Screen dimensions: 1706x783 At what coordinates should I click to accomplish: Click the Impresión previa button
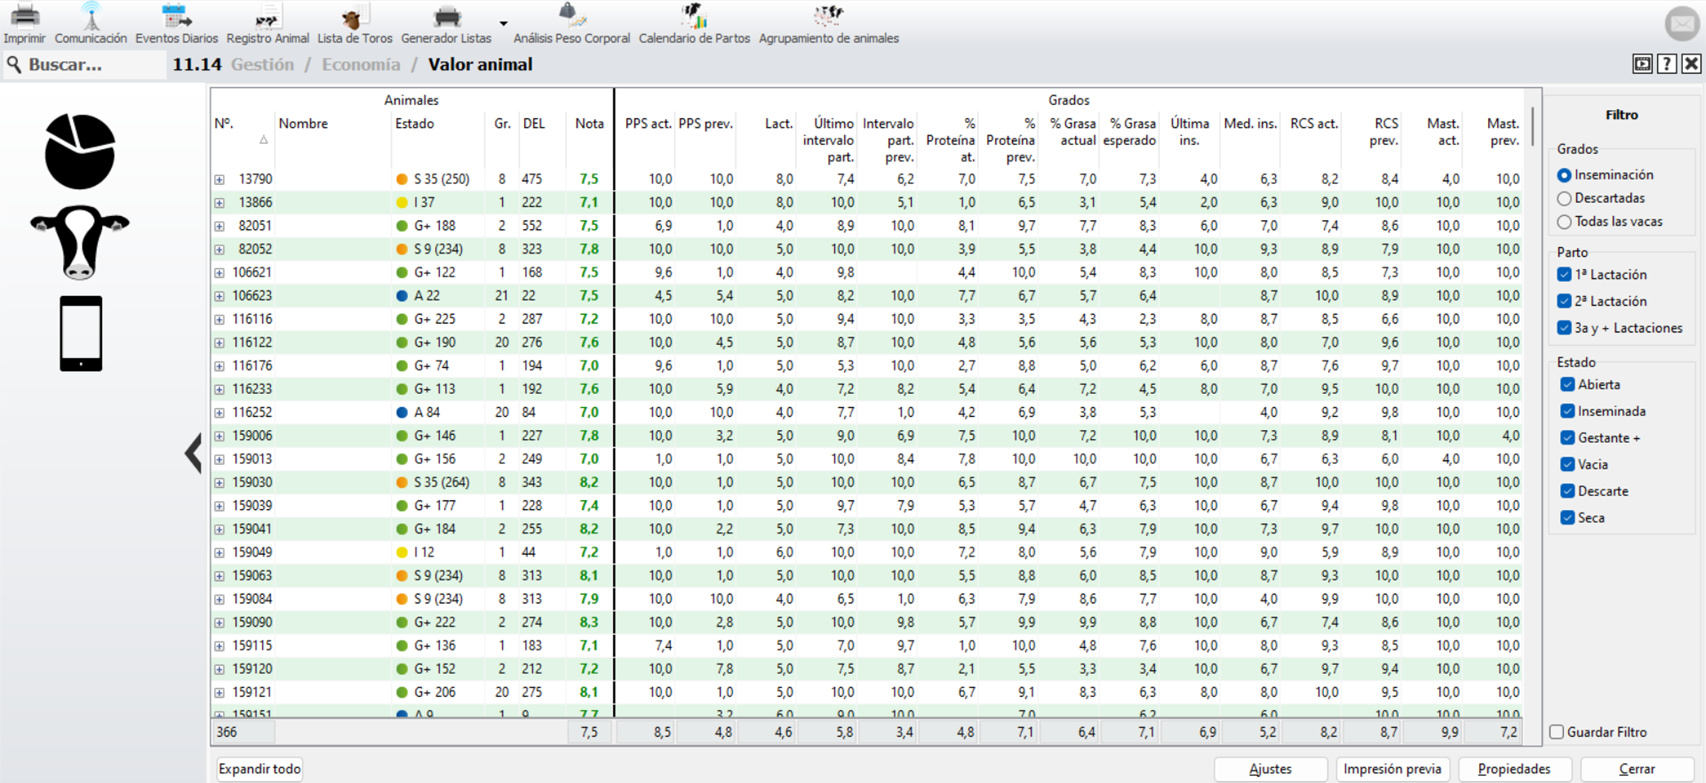point(1392,769)
